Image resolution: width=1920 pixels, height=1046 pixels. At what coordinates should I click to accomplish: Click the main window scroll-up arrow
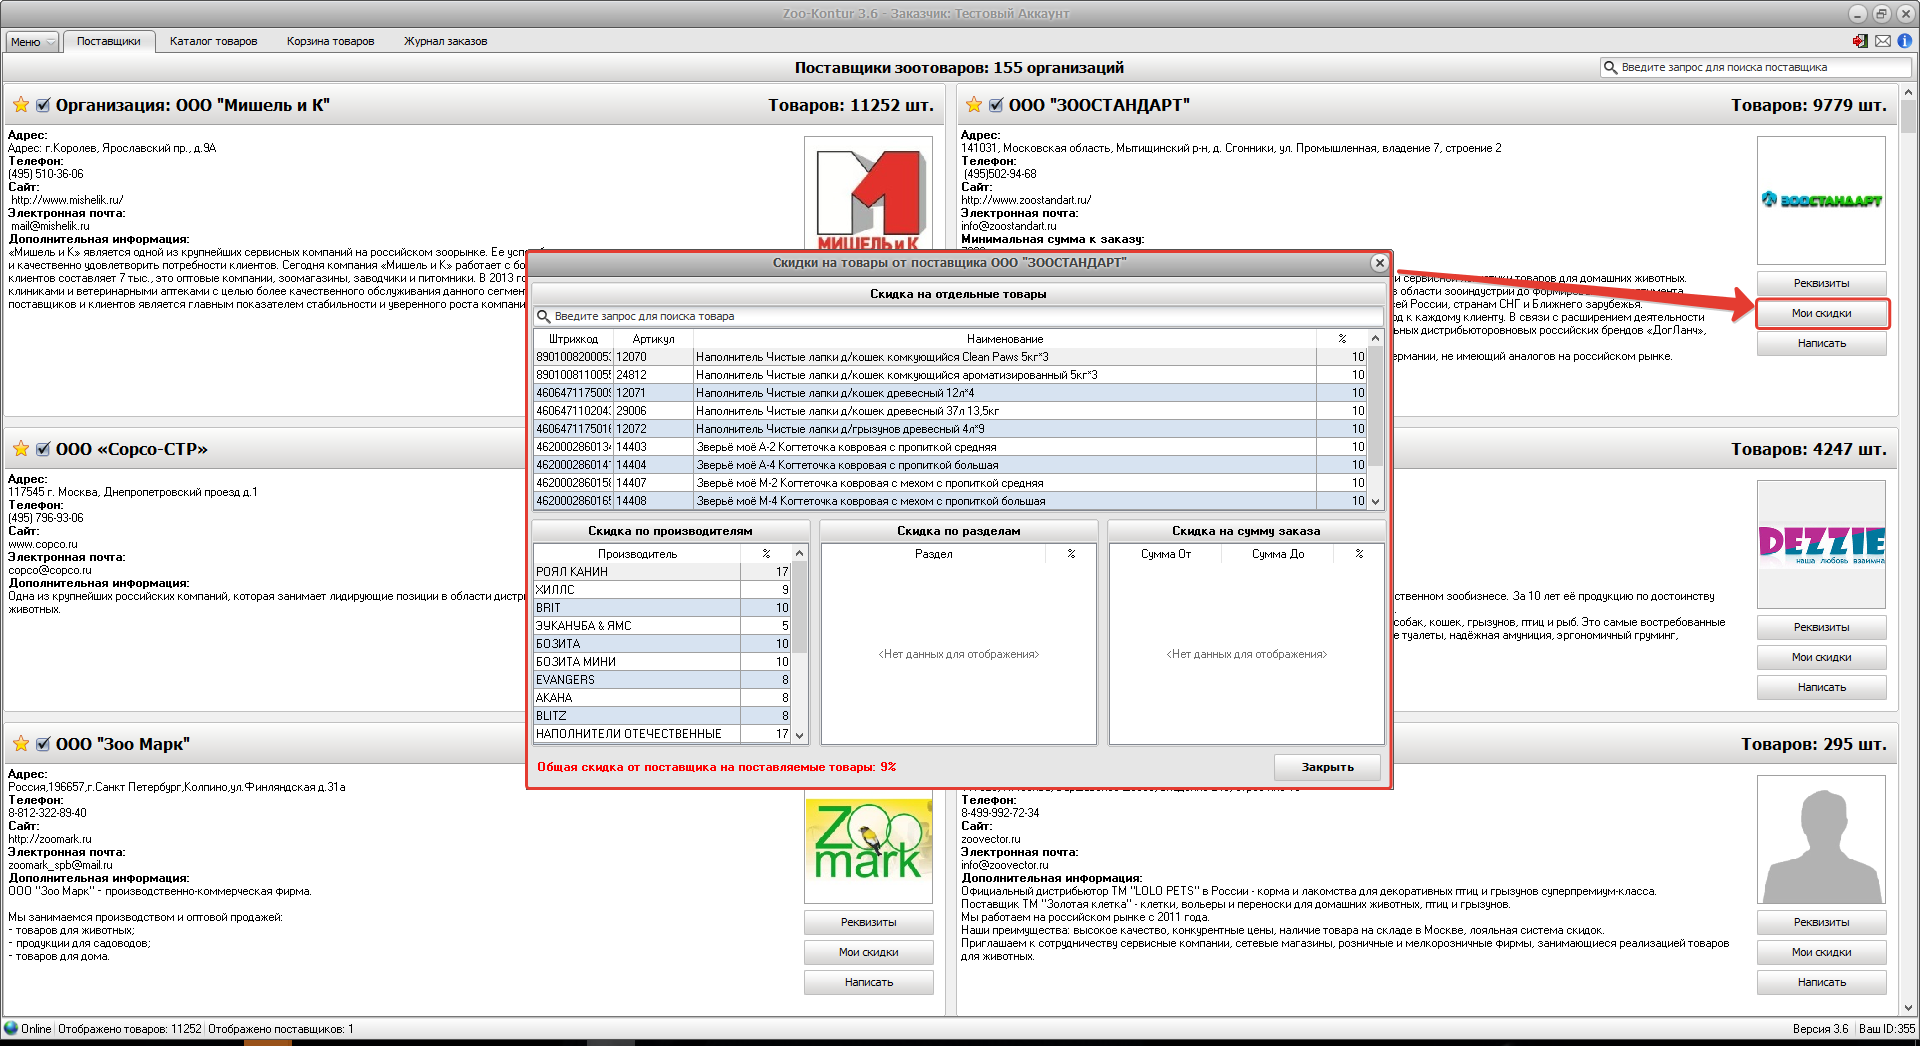pos(1909,92)
